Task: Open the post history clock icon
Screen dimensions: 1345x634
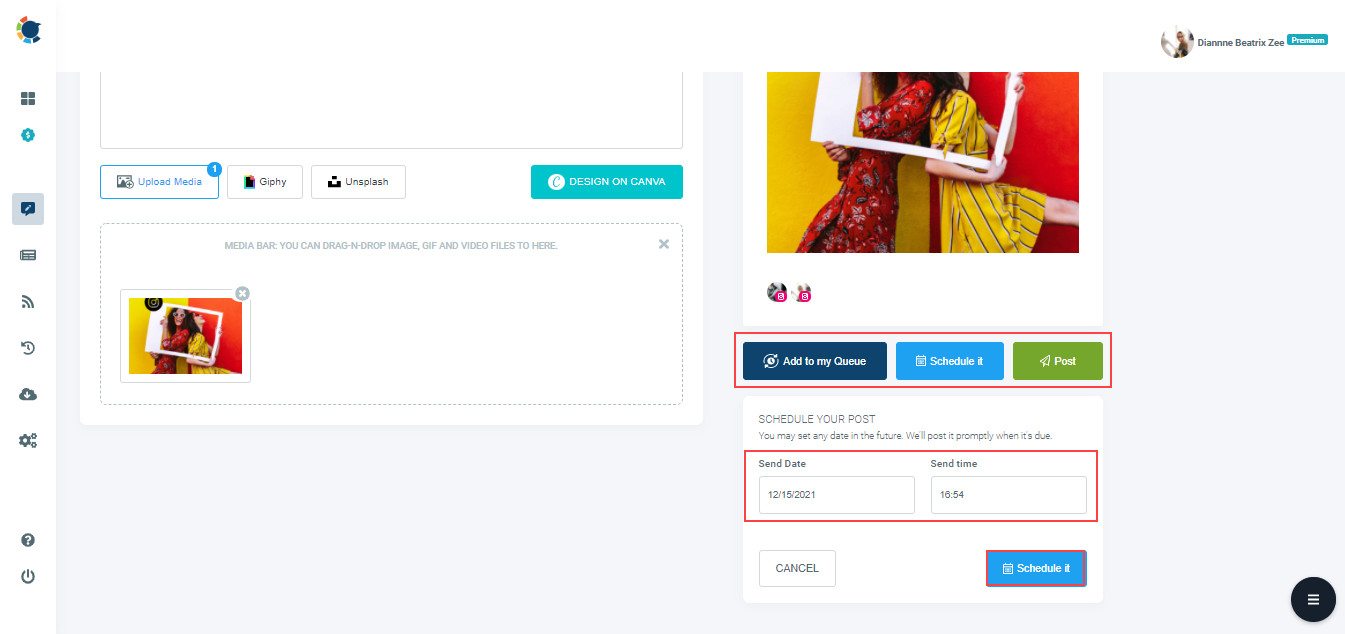Action: [x=28, y=348]
